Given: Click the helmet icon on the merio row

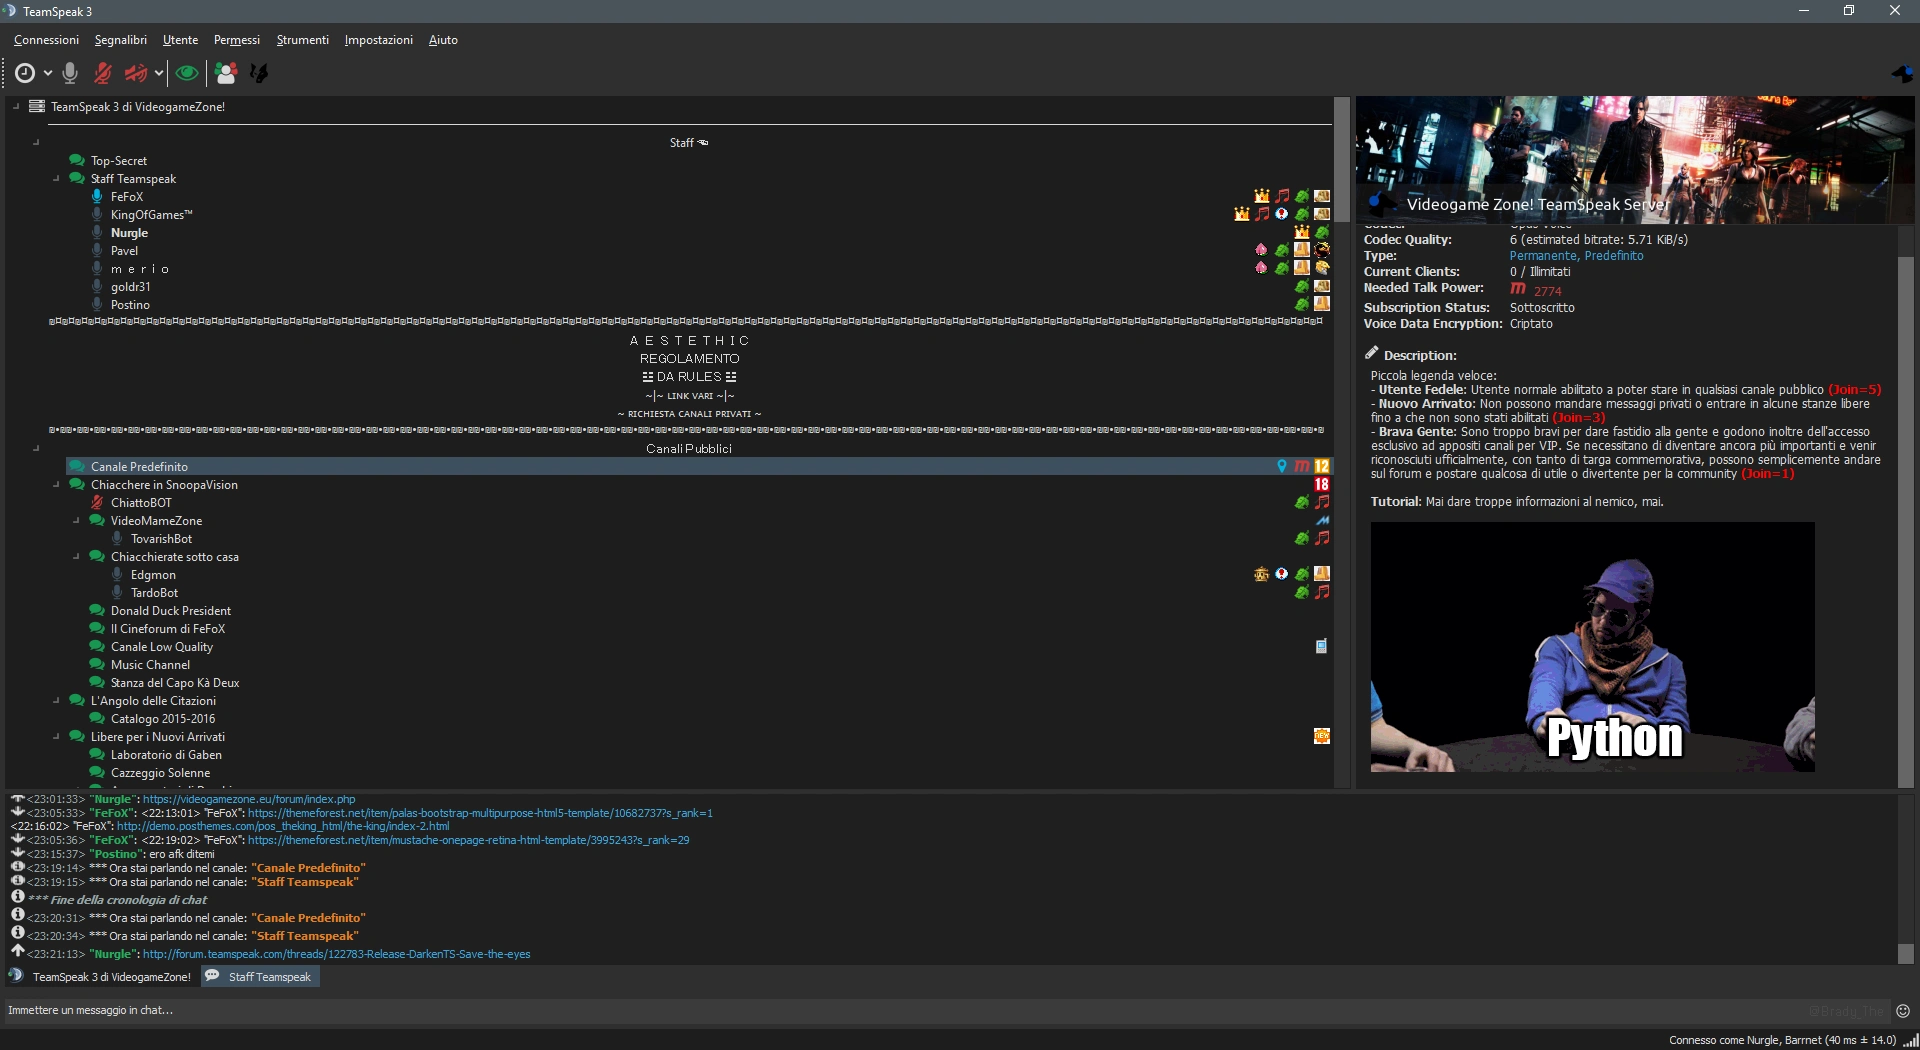Looking at the screenshot, I should tap(1322, 268).
